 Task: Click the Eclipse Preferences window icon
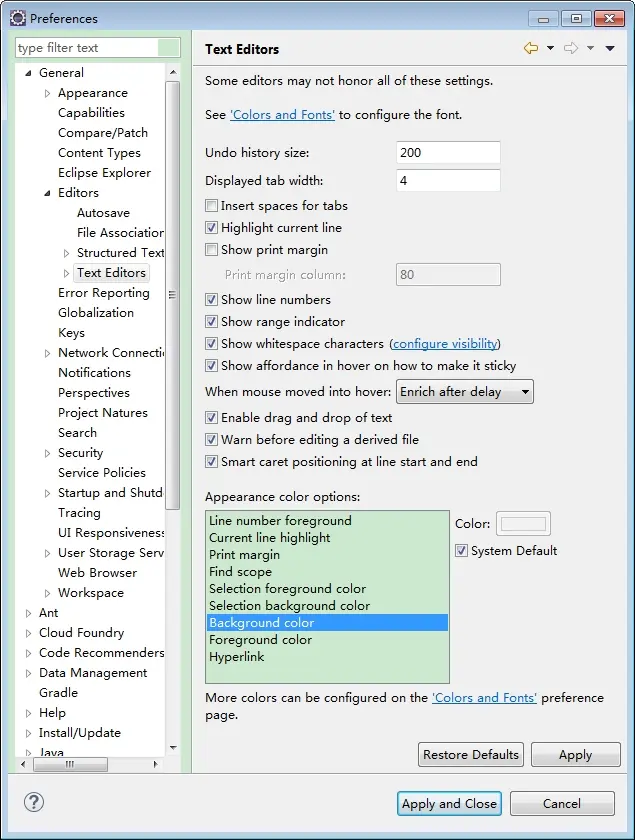[18, 18]
